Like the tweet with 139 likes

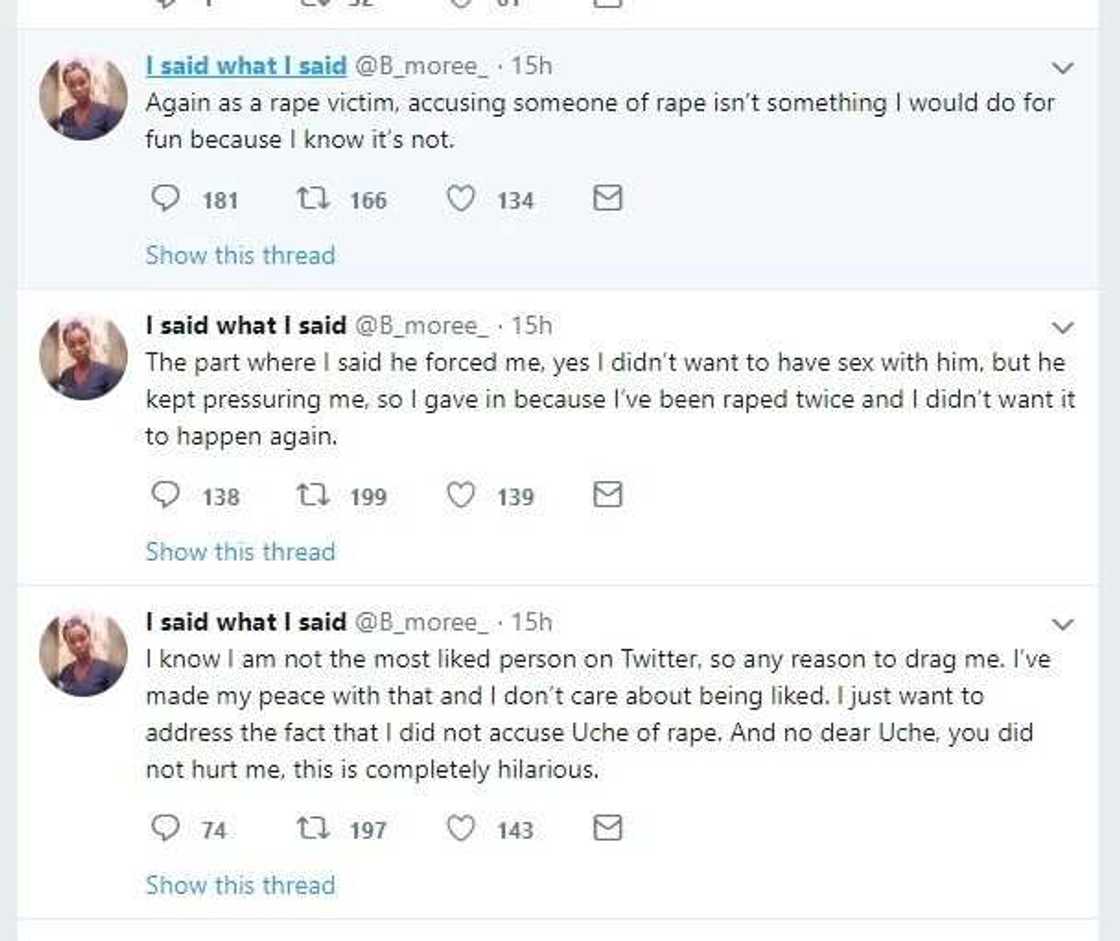point(460,496)
